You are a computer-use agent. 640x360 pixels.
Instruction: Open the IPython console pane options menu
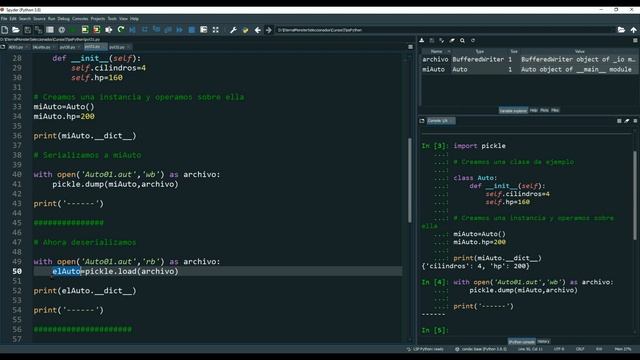pos(635,121)
